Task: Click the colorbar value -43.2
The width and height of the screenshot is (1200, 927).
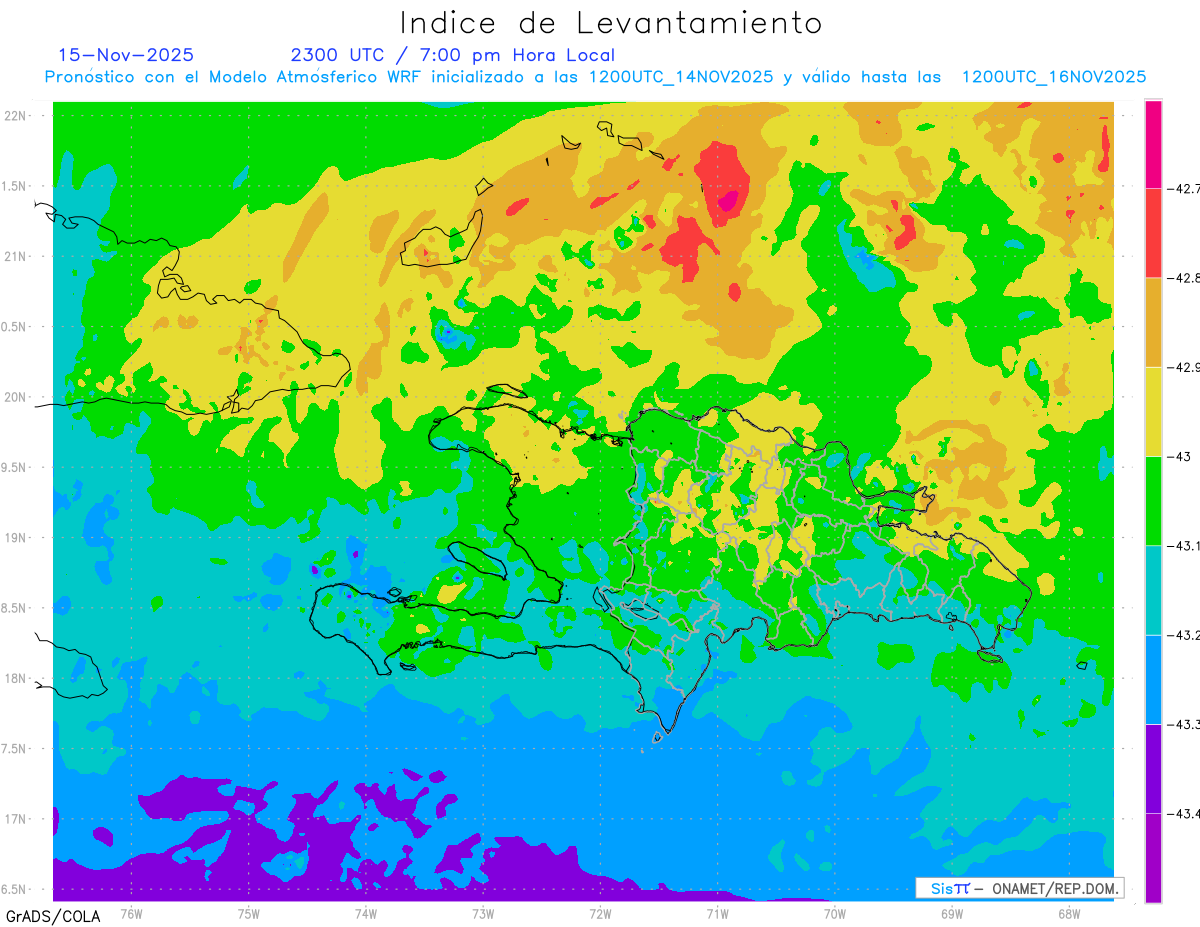Action: click(x=1183, y=635)
